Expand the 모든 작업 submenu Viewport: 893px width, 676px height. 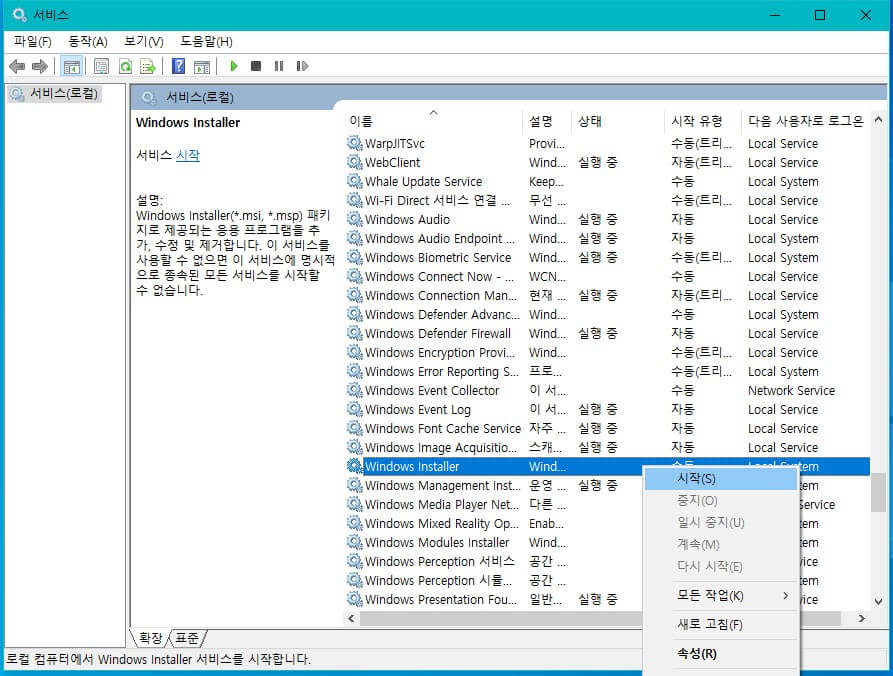710,595
